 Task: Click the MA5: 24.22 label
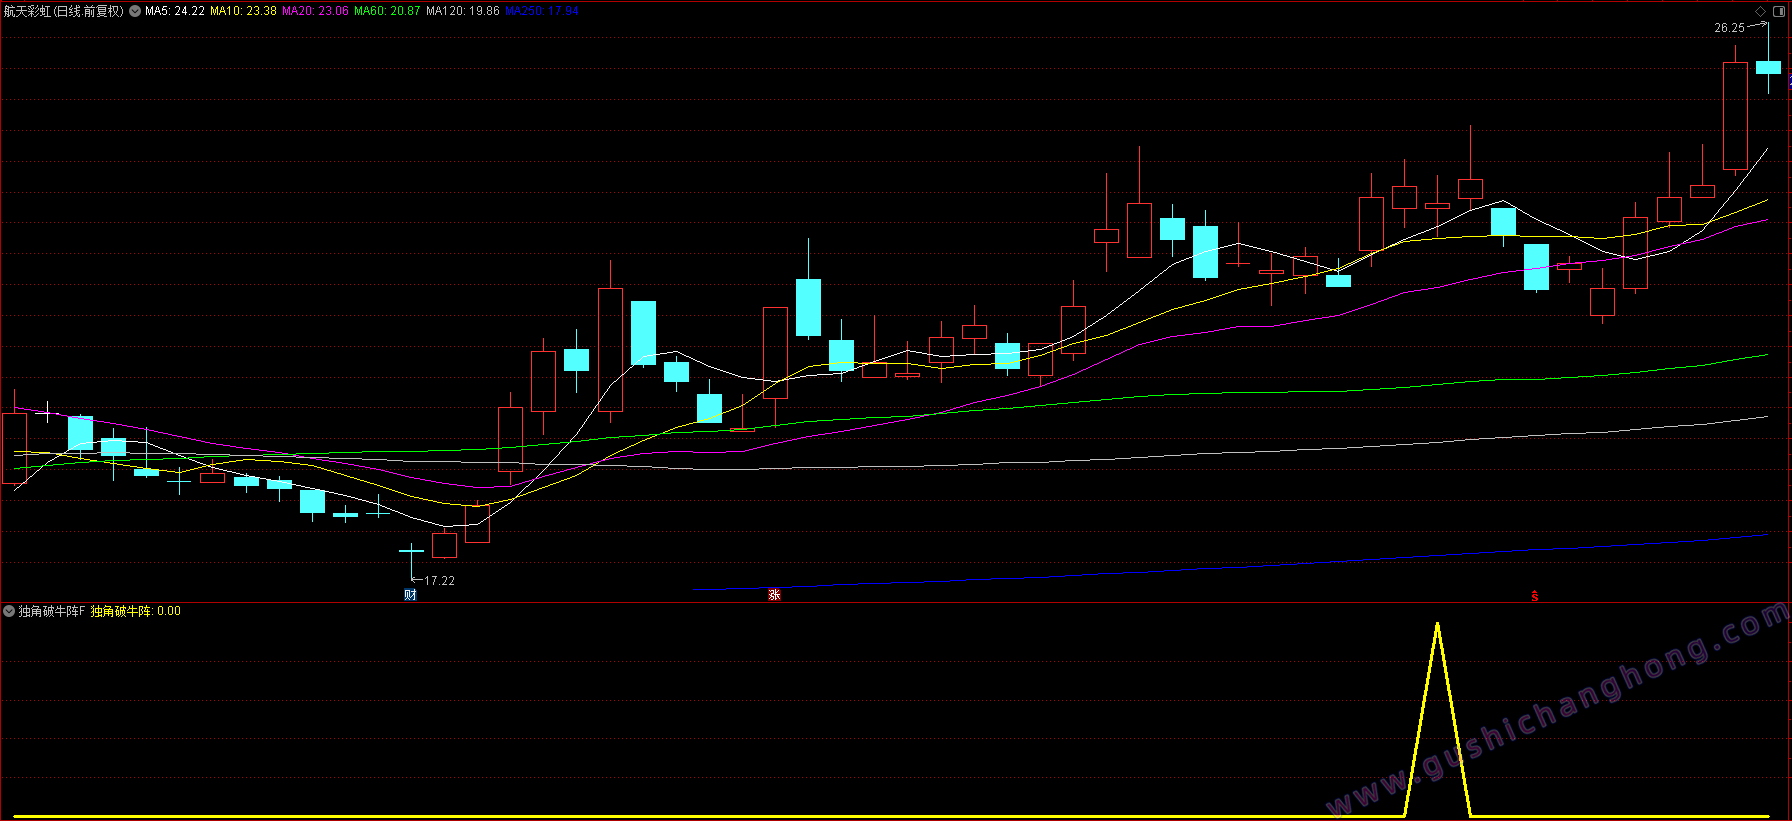point(175,11)
